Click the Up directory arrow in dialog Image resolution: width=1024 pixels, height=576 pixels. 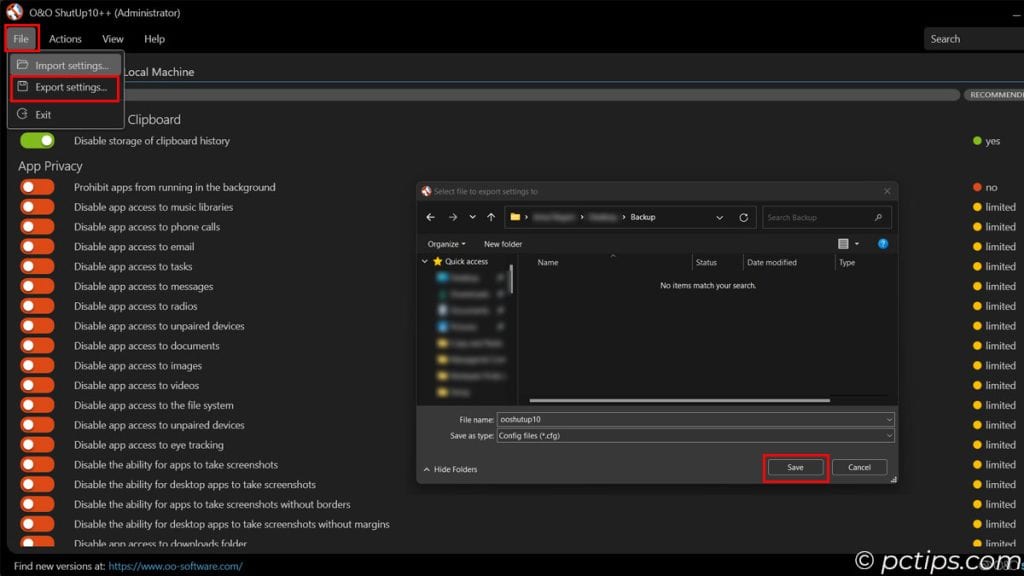pos(491,217)
